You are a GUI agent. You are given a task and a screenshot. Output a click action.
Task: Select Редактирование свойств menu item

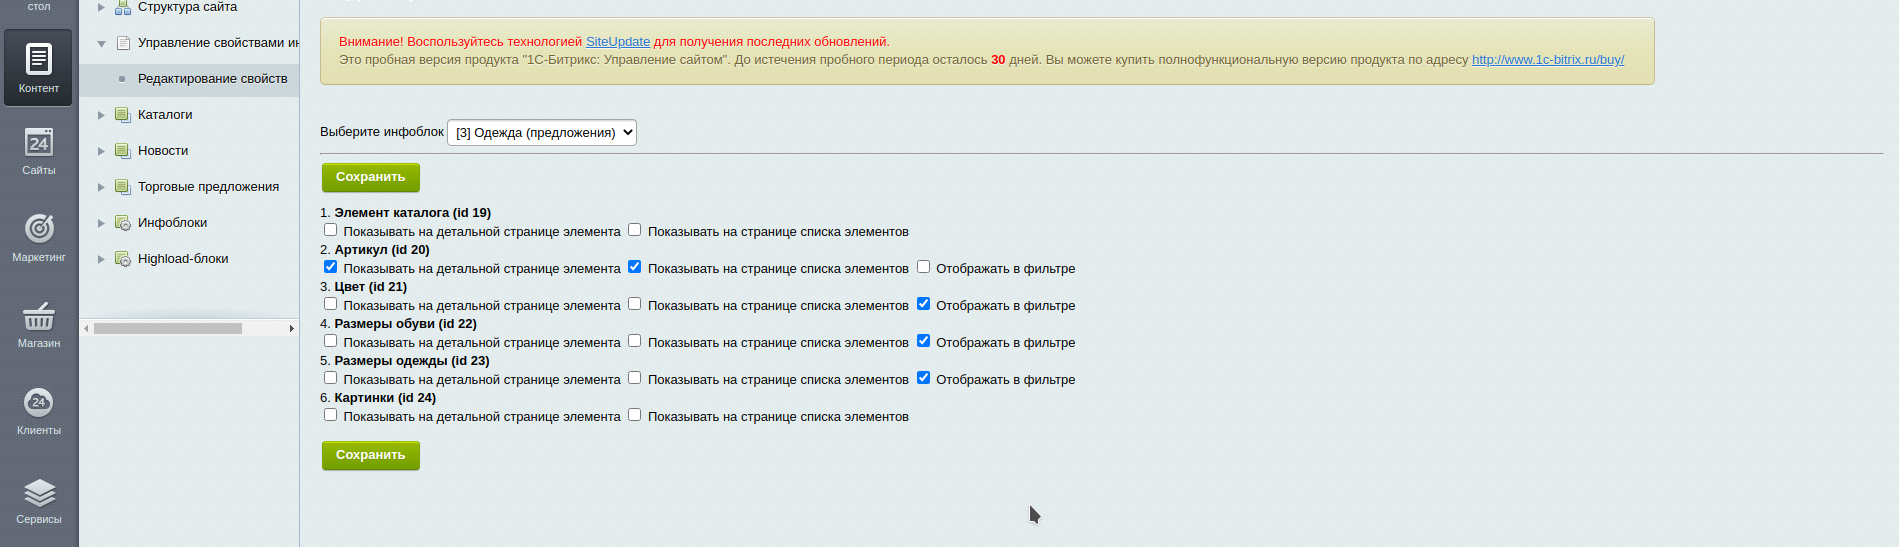point(212,79)
